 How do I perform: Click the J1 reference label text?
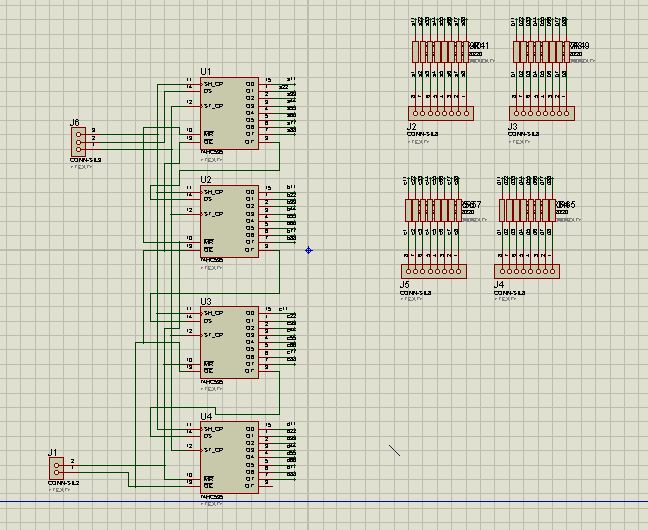coord(53,453)
